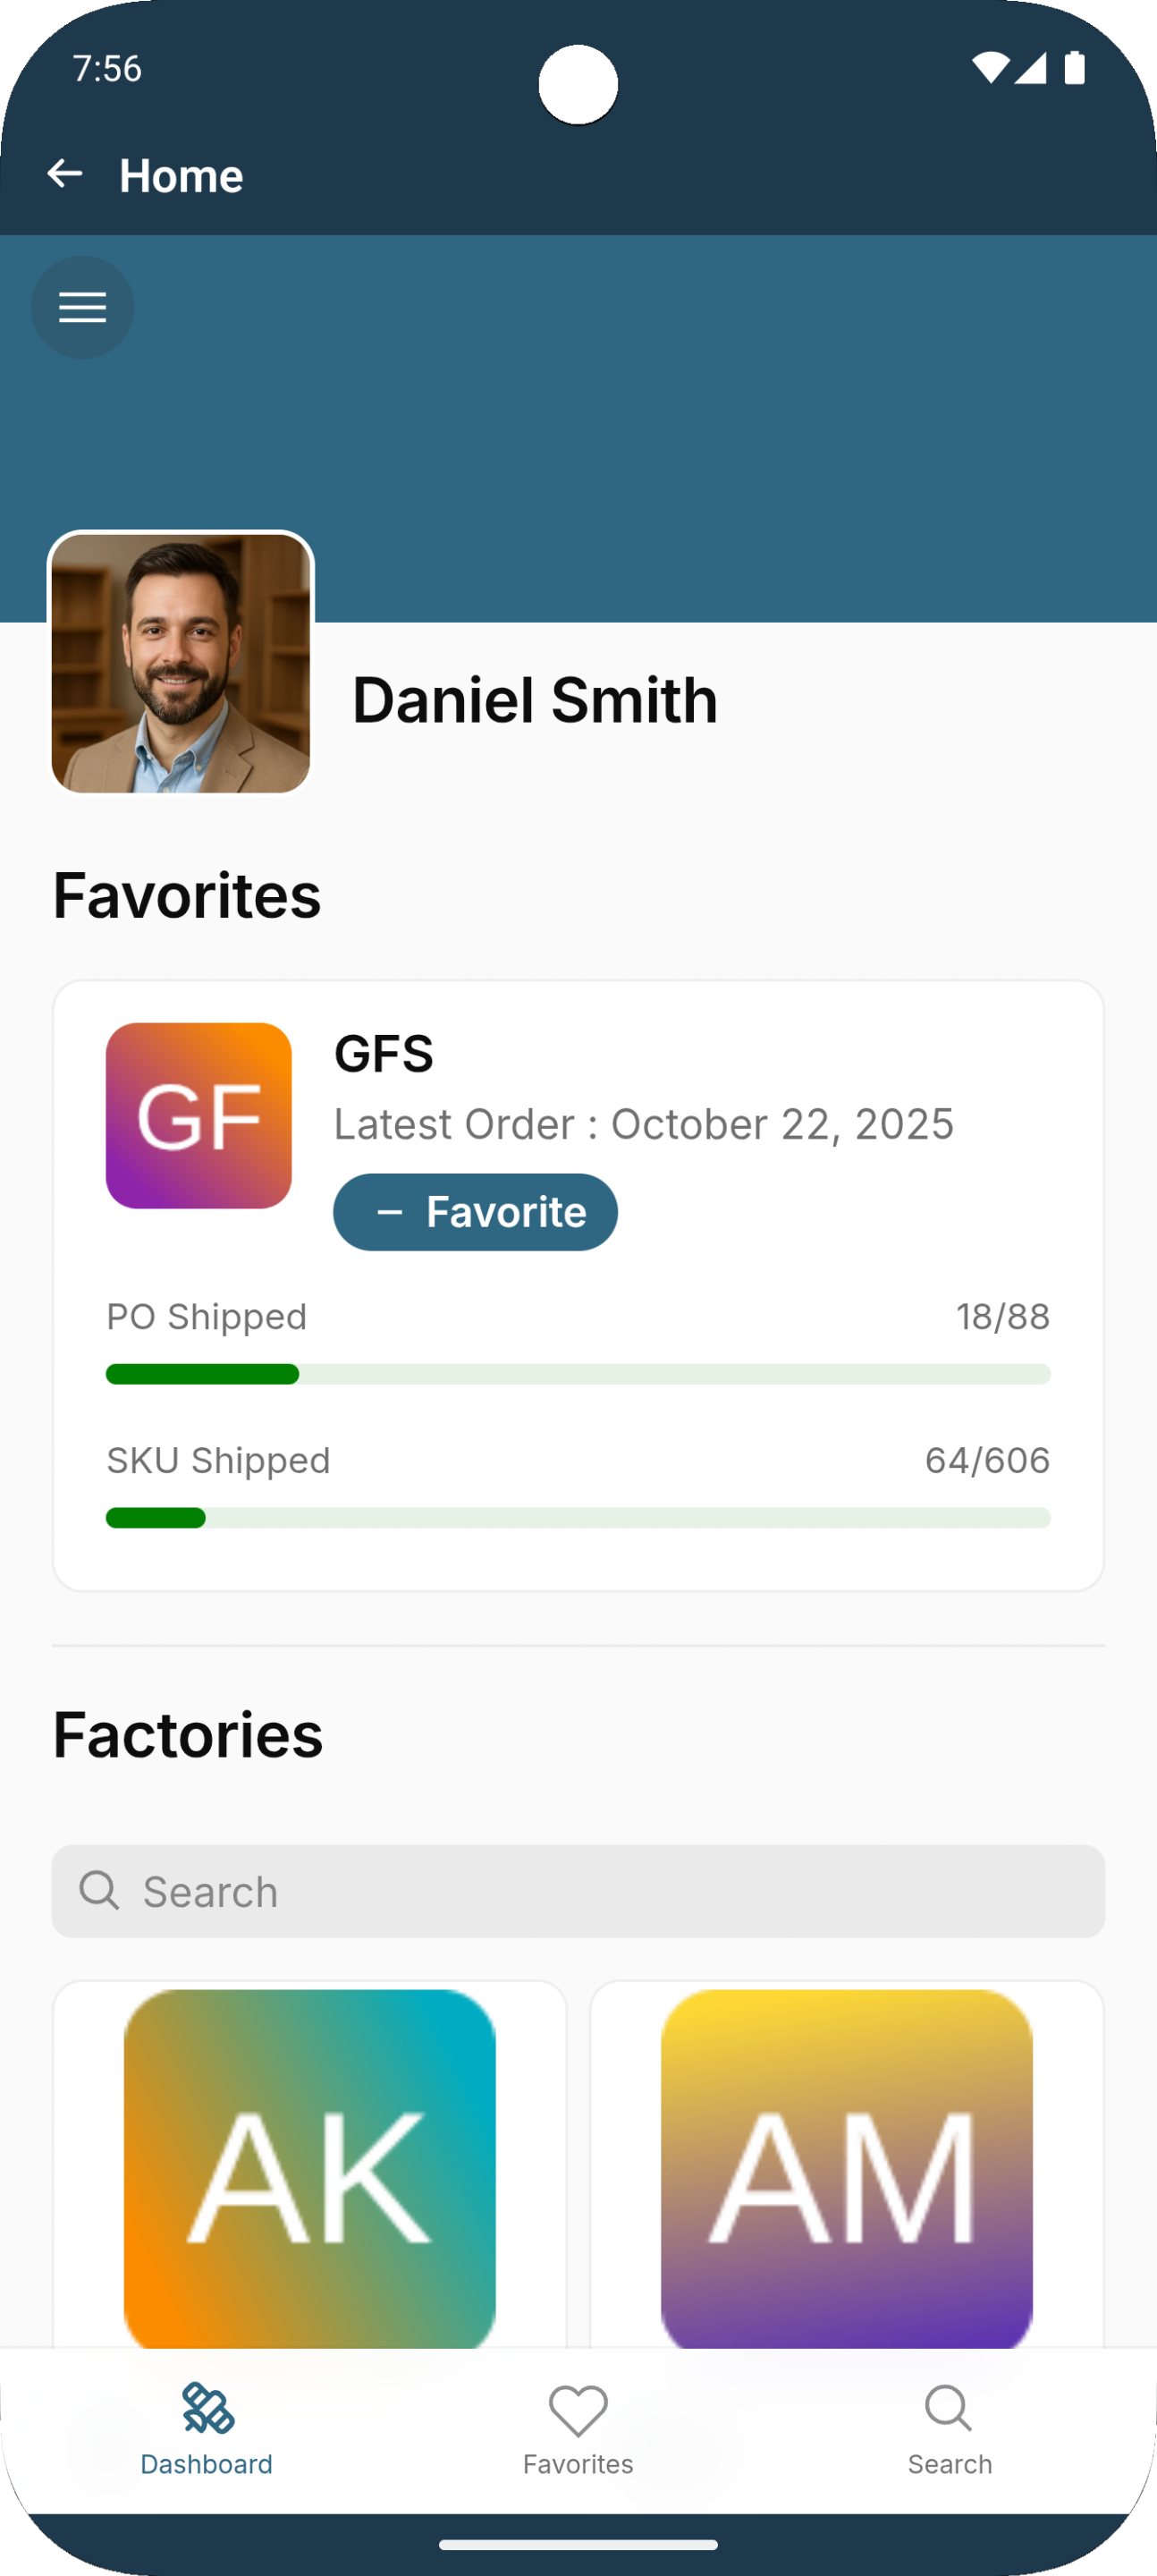
Task: Click the Dashboard icon in bottom bar
Action: pyautogui.click(x=207, y=2409)
